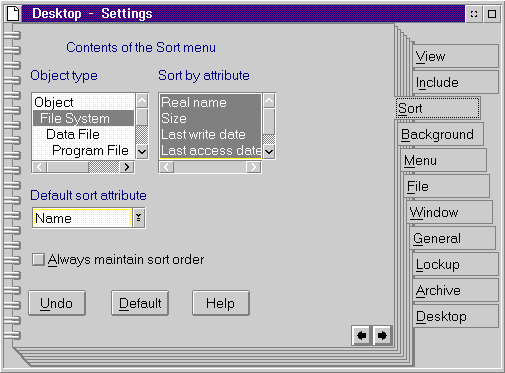The height and width of the screenshot is (373, 505).
Task: Click Object type list scroll up arrow
Action: 142,101
